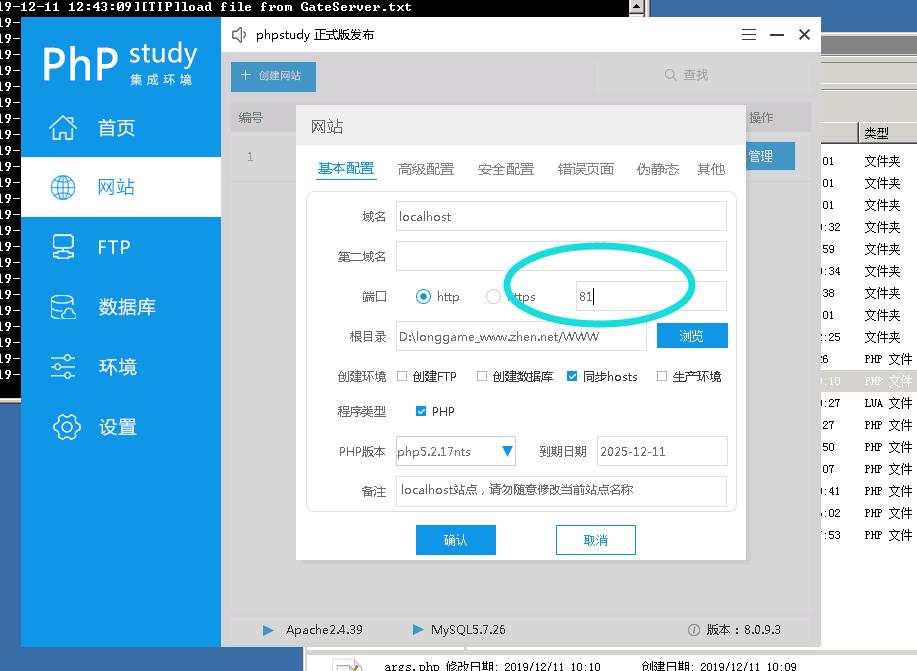Enable the 创建FTP checkbox
The image size is (917, 671).
coord(402,377)
